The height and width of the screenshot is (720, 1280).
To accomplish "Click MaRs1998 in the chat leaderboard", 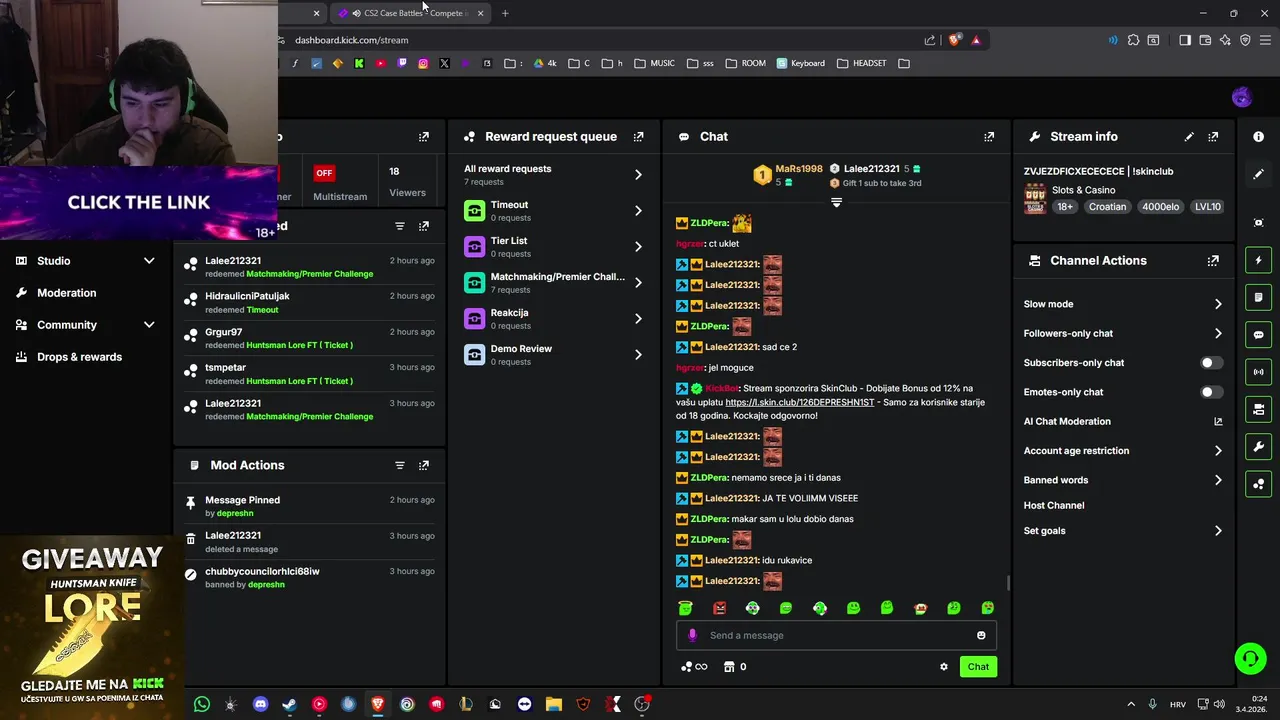I will click(x=798, y=169).
